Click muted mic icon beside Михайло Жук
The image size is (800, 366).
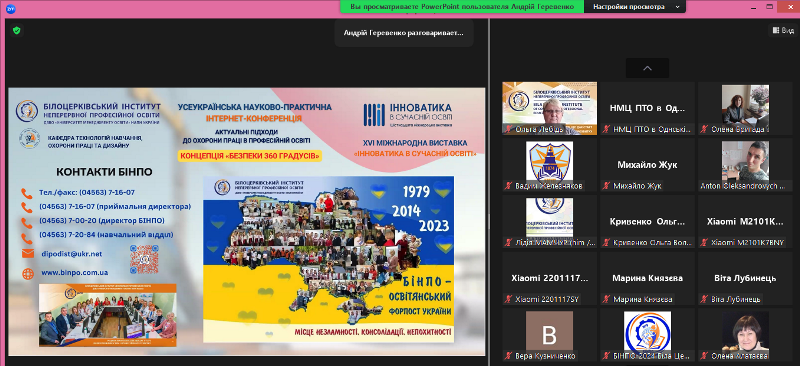pos(607,186)
